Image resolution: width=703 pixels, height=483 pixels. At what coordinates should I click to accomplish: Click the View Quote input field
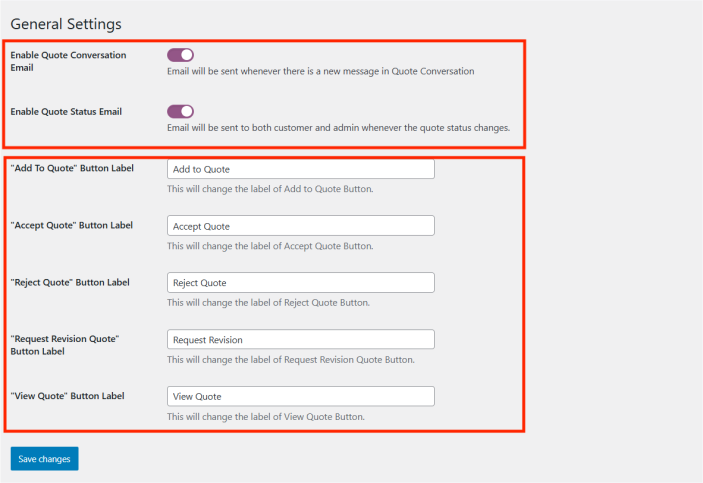point(300,397)
